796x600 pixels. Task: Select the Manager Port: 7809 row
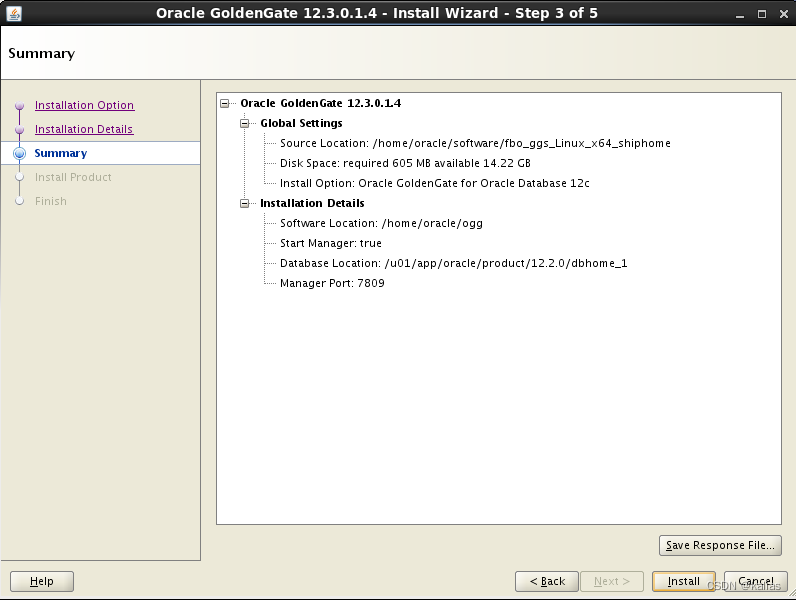[332, 283]
